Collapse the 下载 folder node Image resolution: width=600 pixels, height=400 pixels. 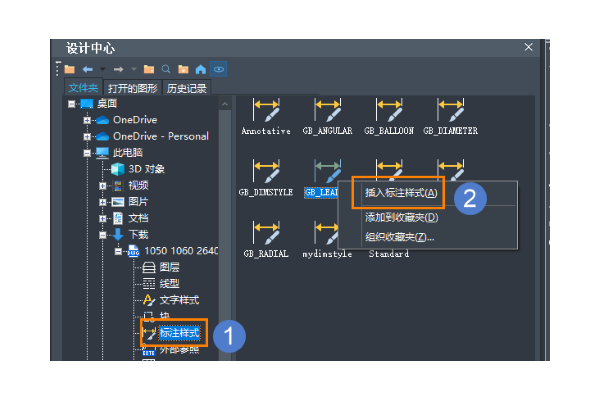coord(102,235)
